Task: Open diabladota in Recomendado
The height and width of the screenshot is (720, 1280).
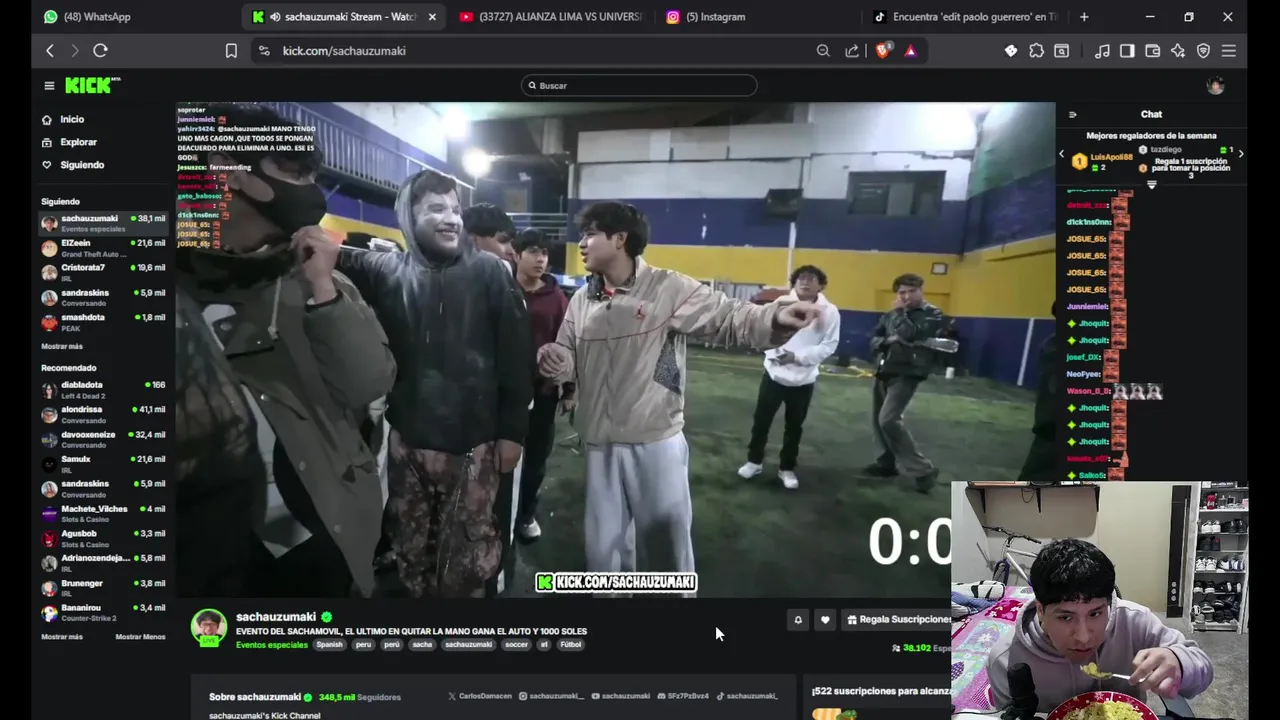Action: click(x=103, y=389)
